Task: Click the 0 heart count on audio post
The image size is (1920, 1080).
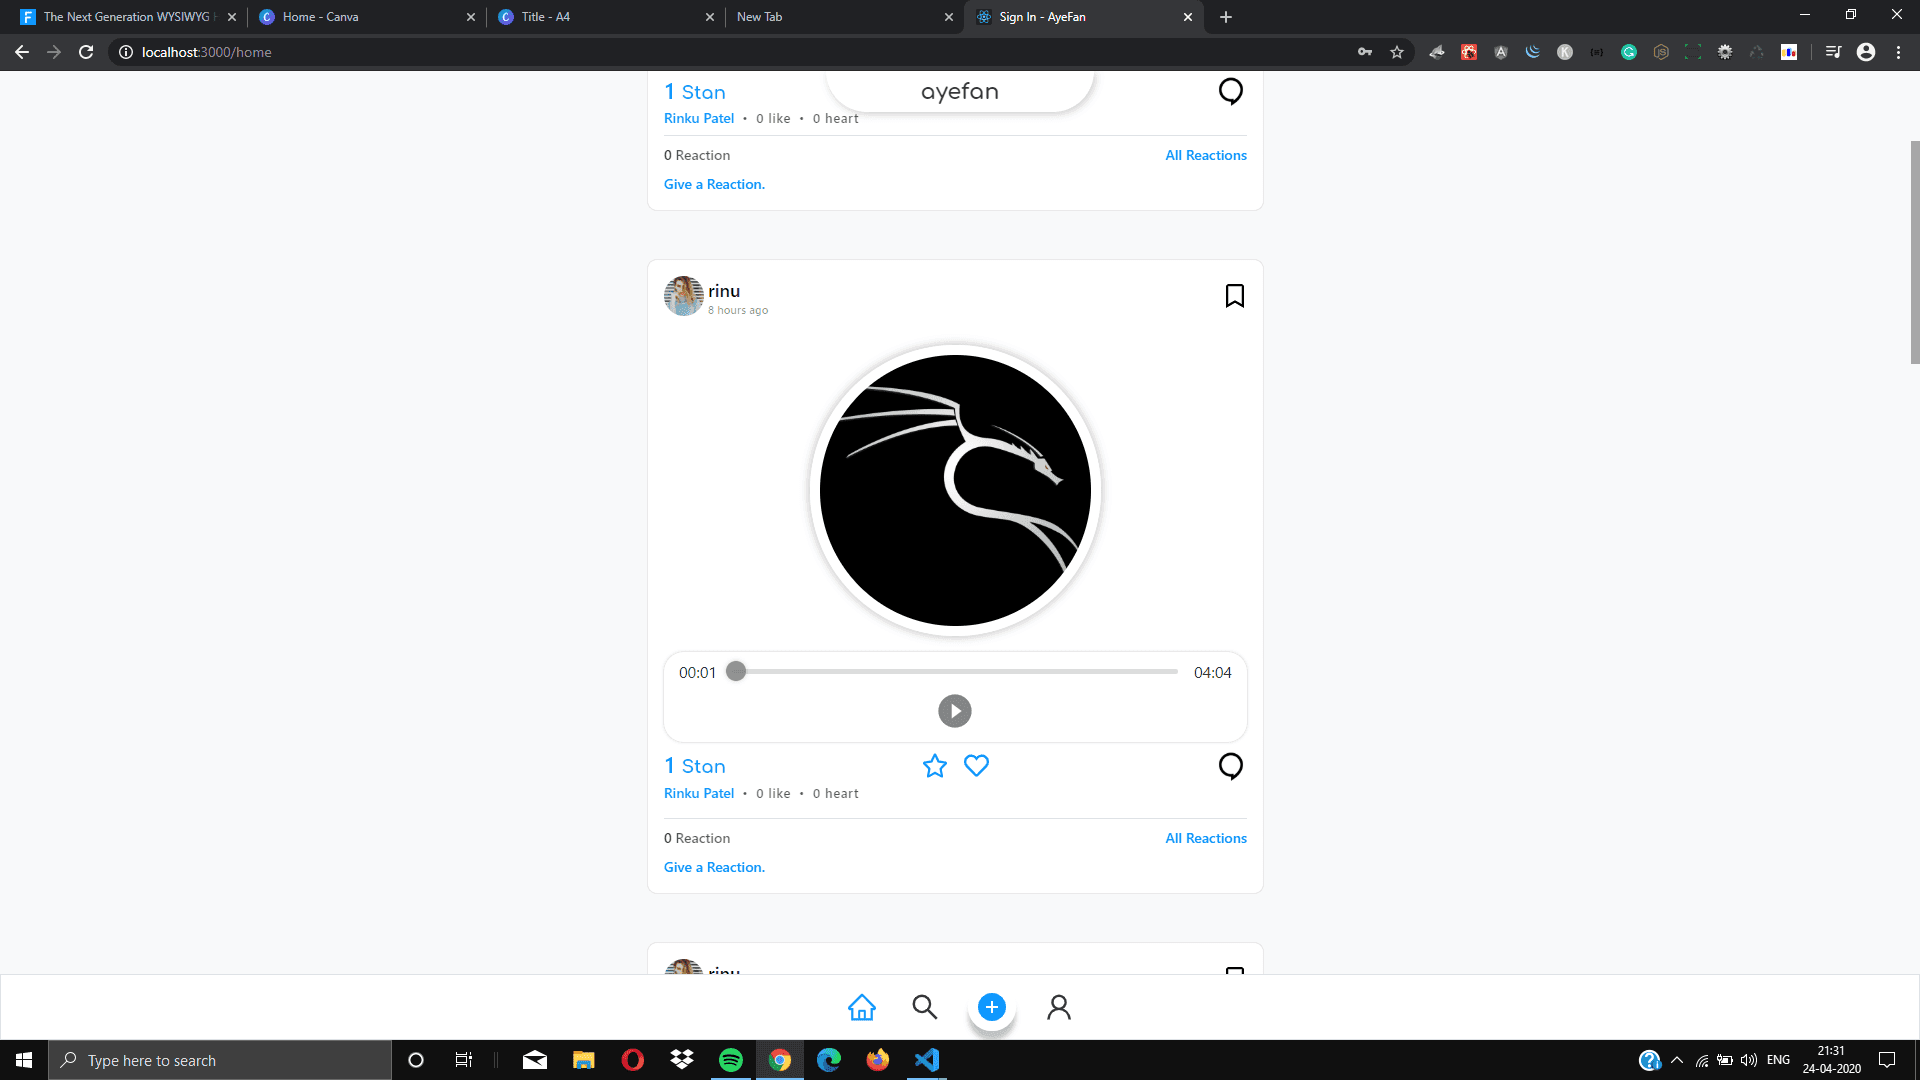Action: [836, 793]
